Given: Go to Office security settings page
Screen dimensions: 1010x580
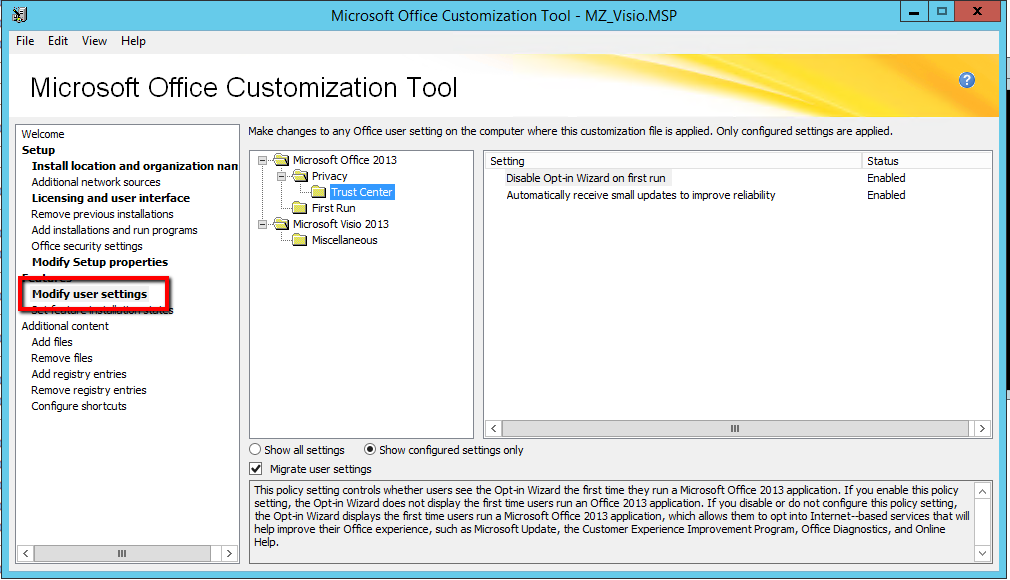Looking at the screenshot, I should point(87,246).
